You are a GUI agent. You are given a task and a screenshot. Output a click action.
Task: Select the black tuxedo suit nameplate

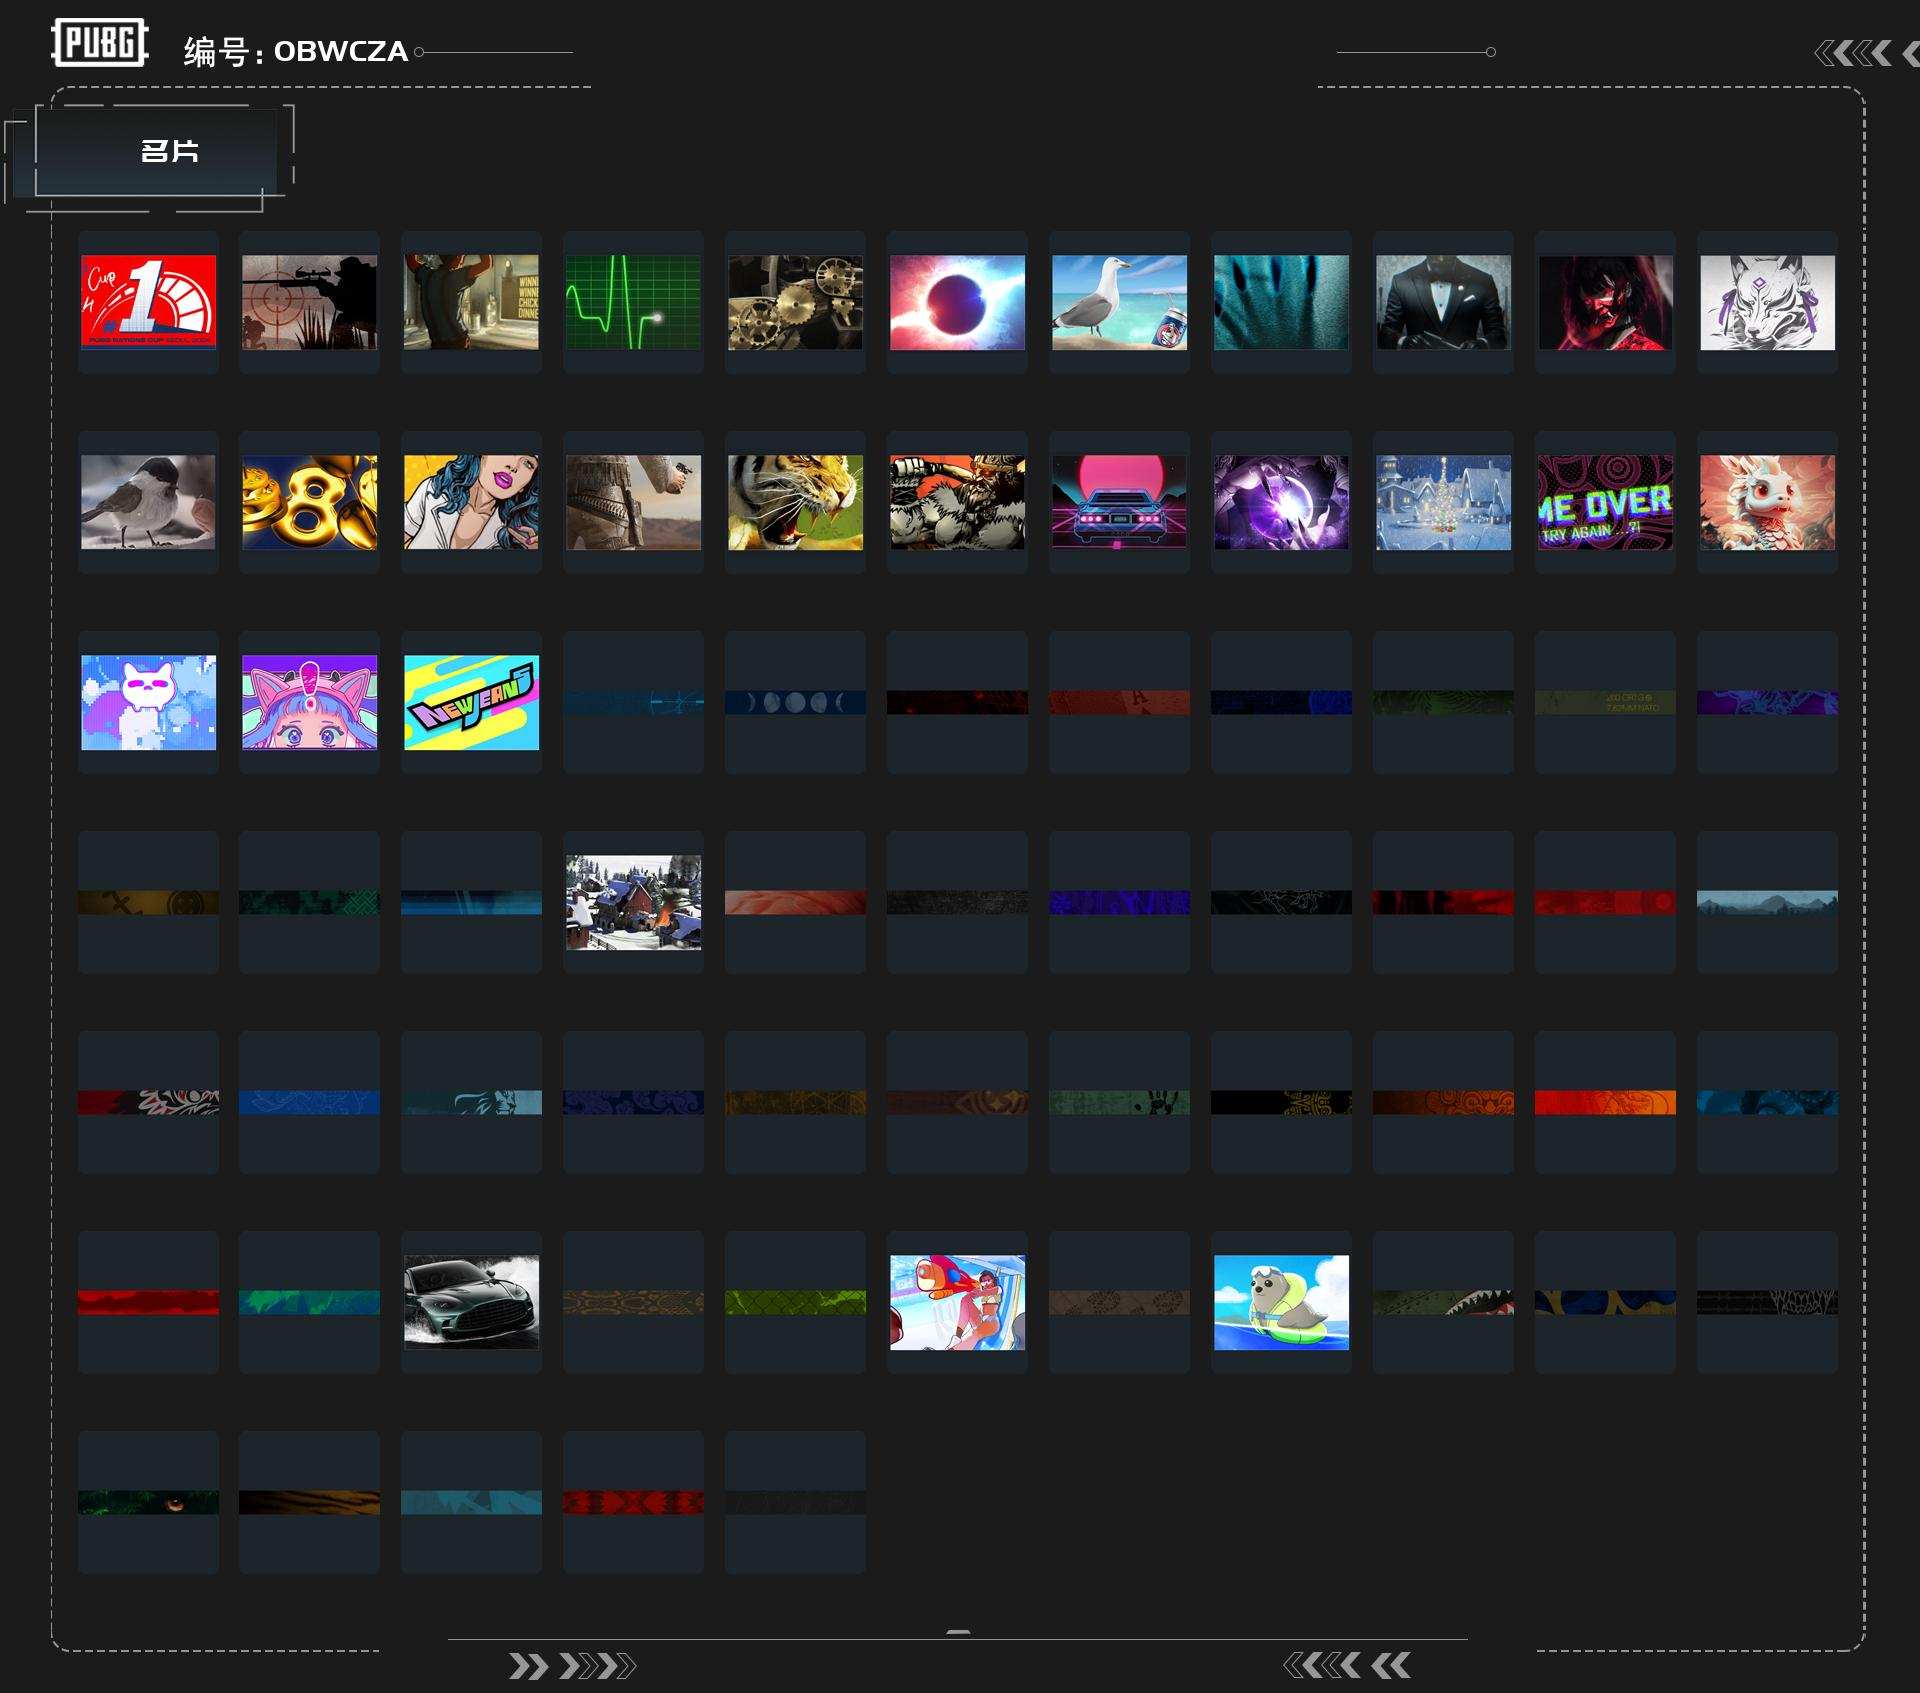point(1443,302)
